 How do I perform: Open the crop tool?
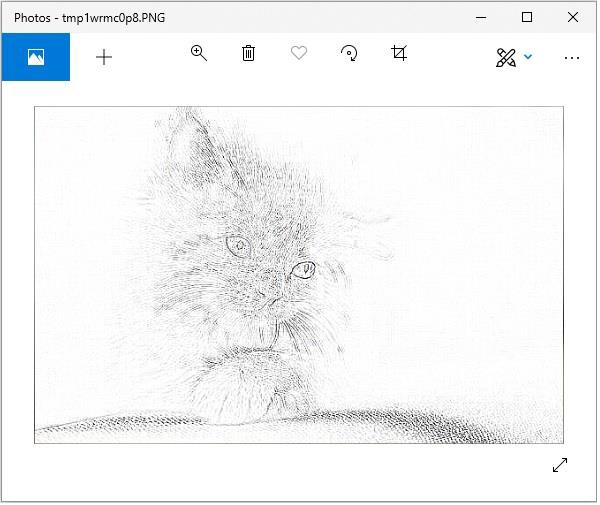[399, 53]
